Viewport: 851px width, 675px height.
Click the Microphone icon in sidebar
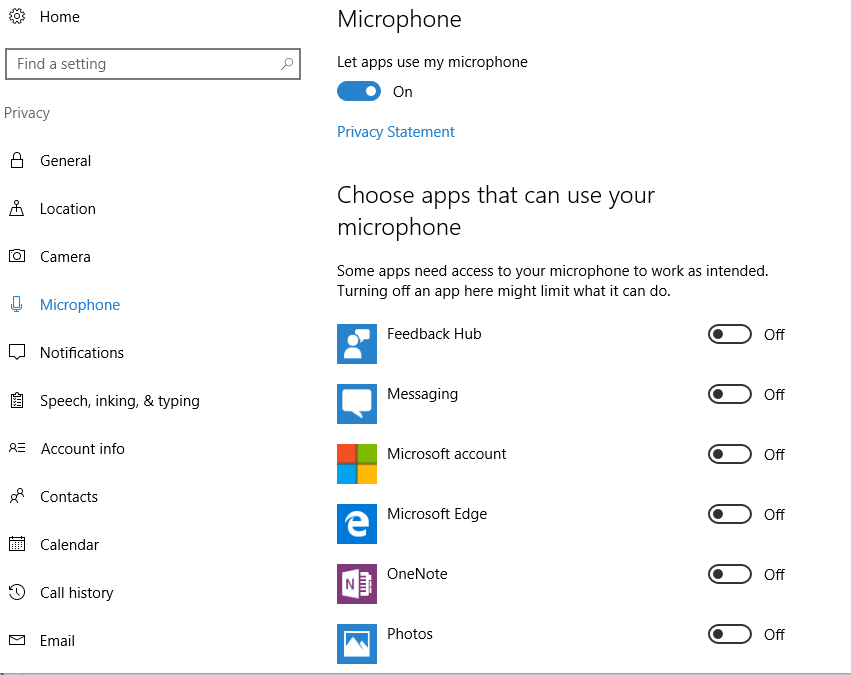(x=17, y=304)
